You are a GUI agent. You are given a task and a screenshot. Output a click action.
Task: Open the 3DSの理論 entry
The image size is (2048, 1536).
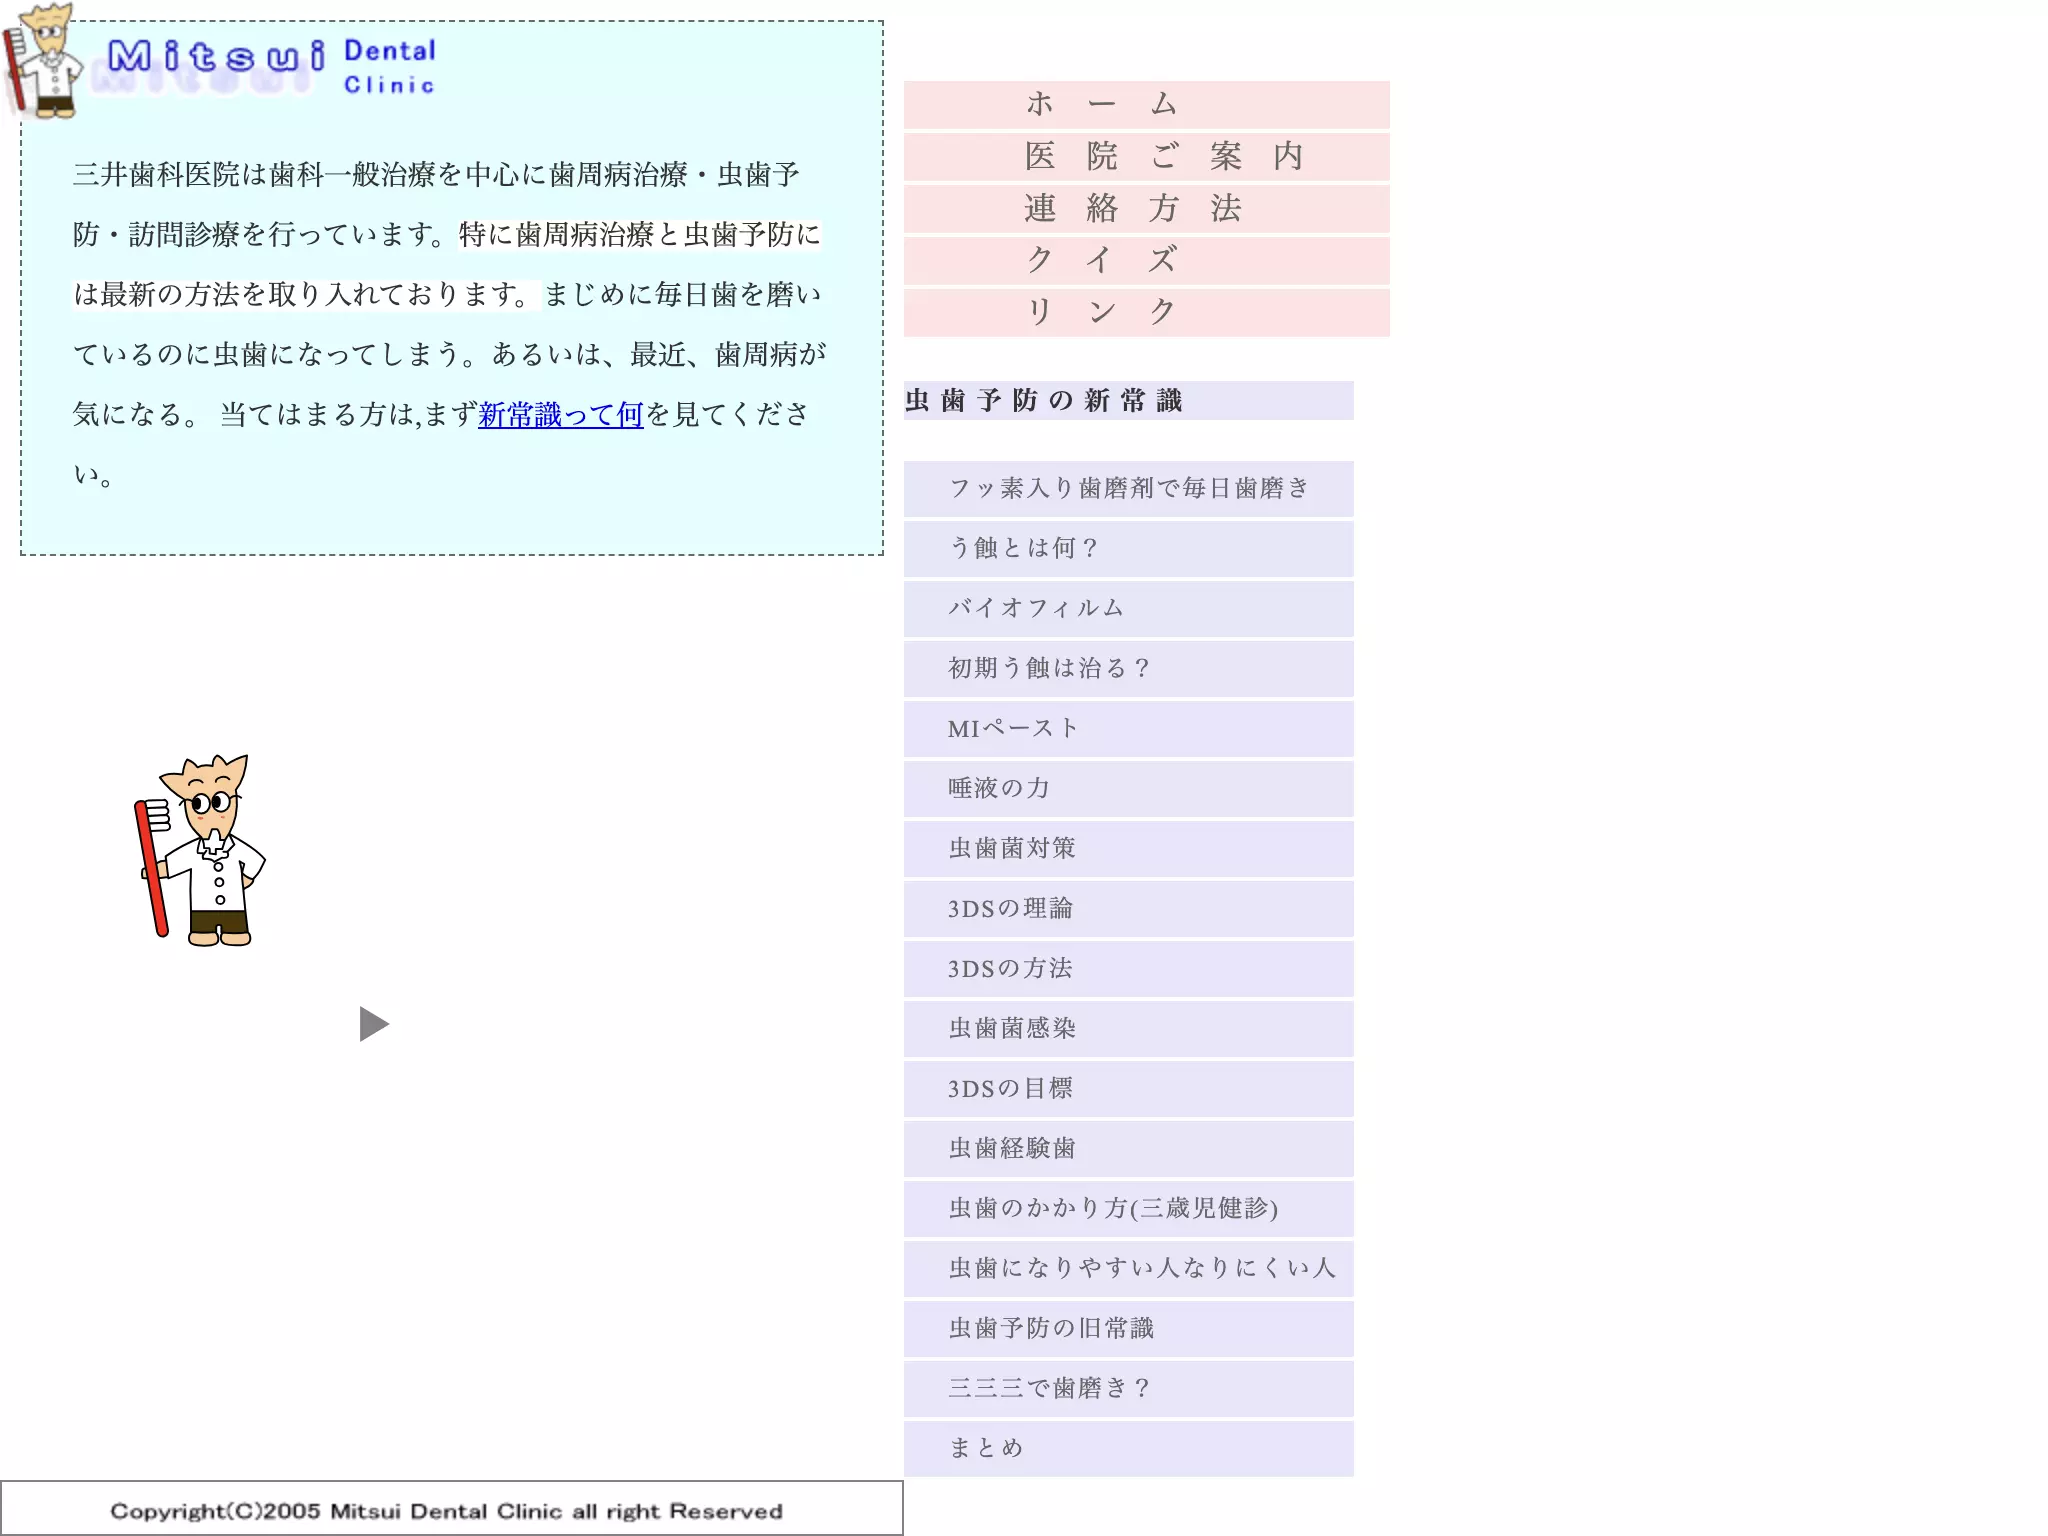tap(1128, 908)
